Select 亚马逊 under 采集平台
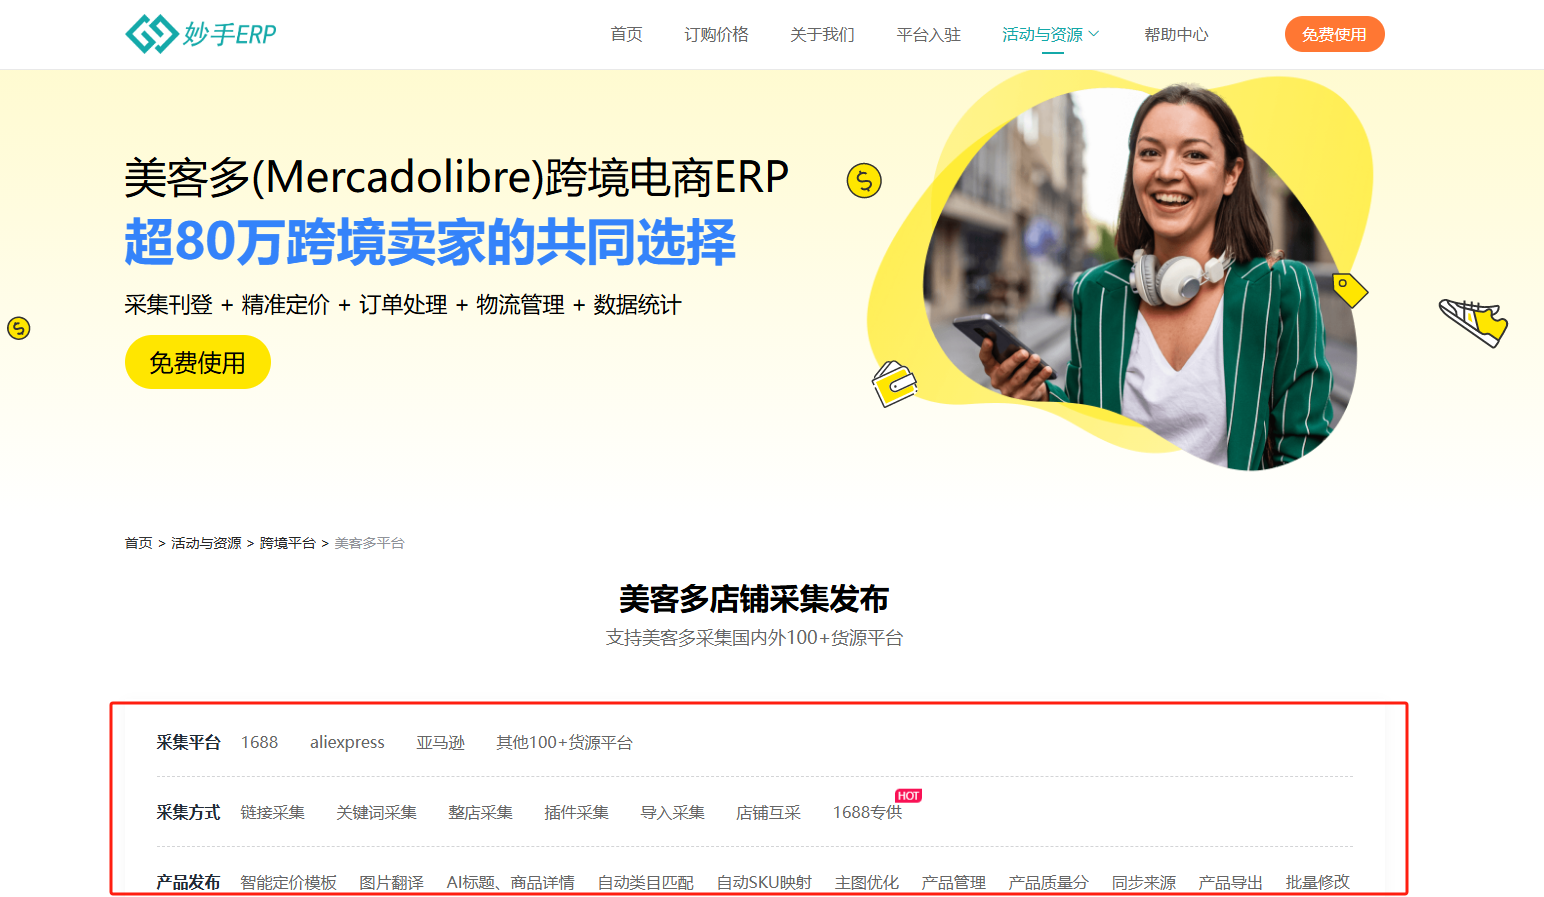This screenshot has height=897, width=1544. pos(440,742)
